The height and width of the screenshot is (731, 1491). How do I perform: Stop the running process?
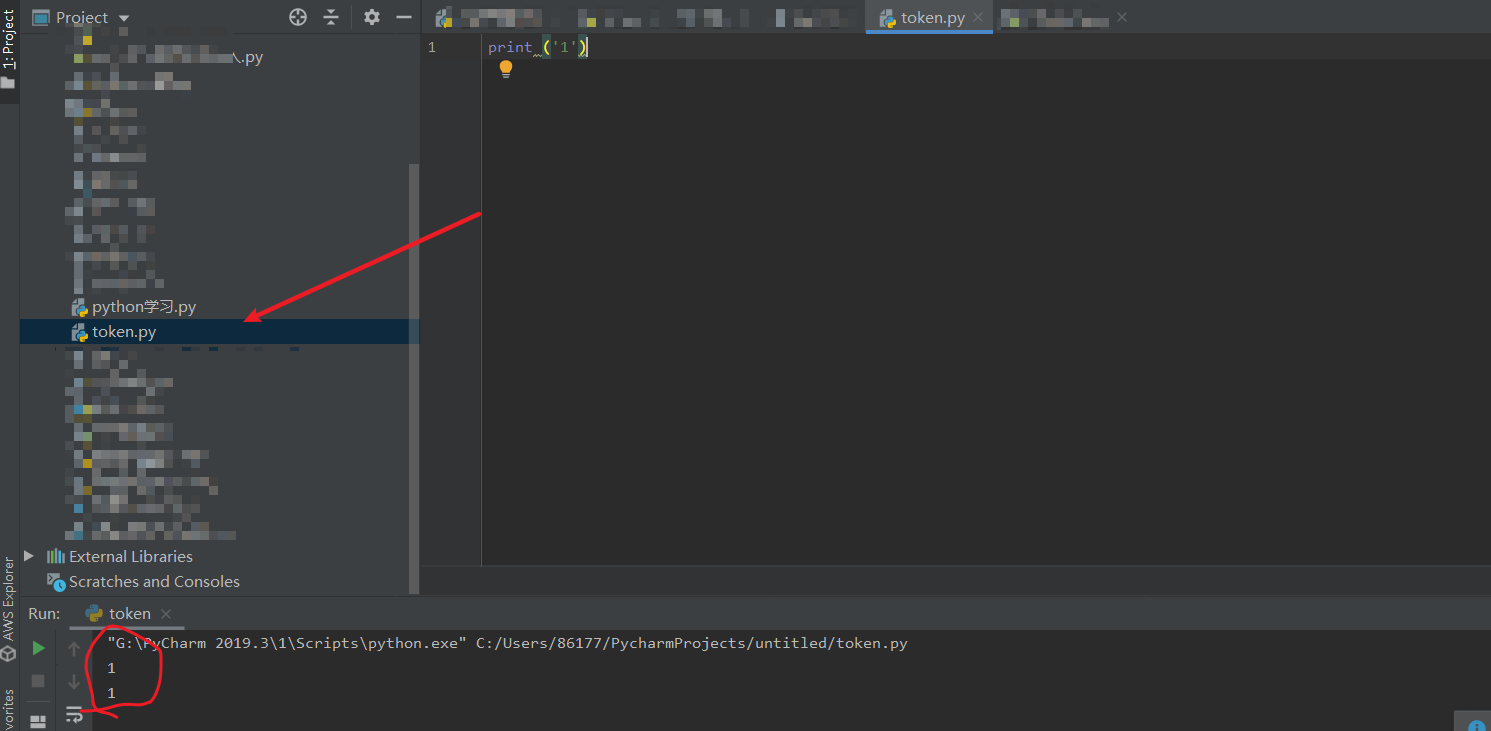[x=38, y=681]
